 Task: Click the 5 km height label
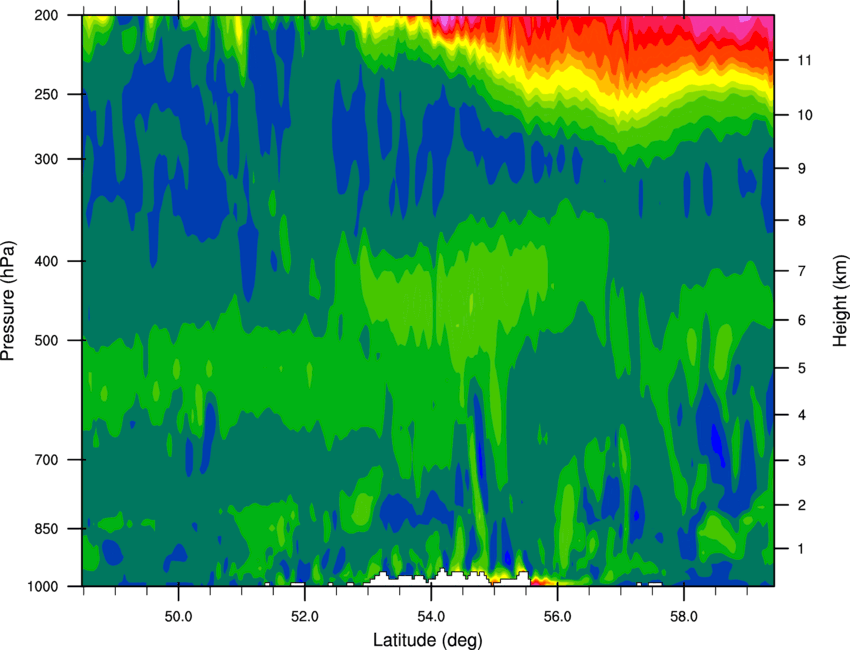(x=802, y=368)
